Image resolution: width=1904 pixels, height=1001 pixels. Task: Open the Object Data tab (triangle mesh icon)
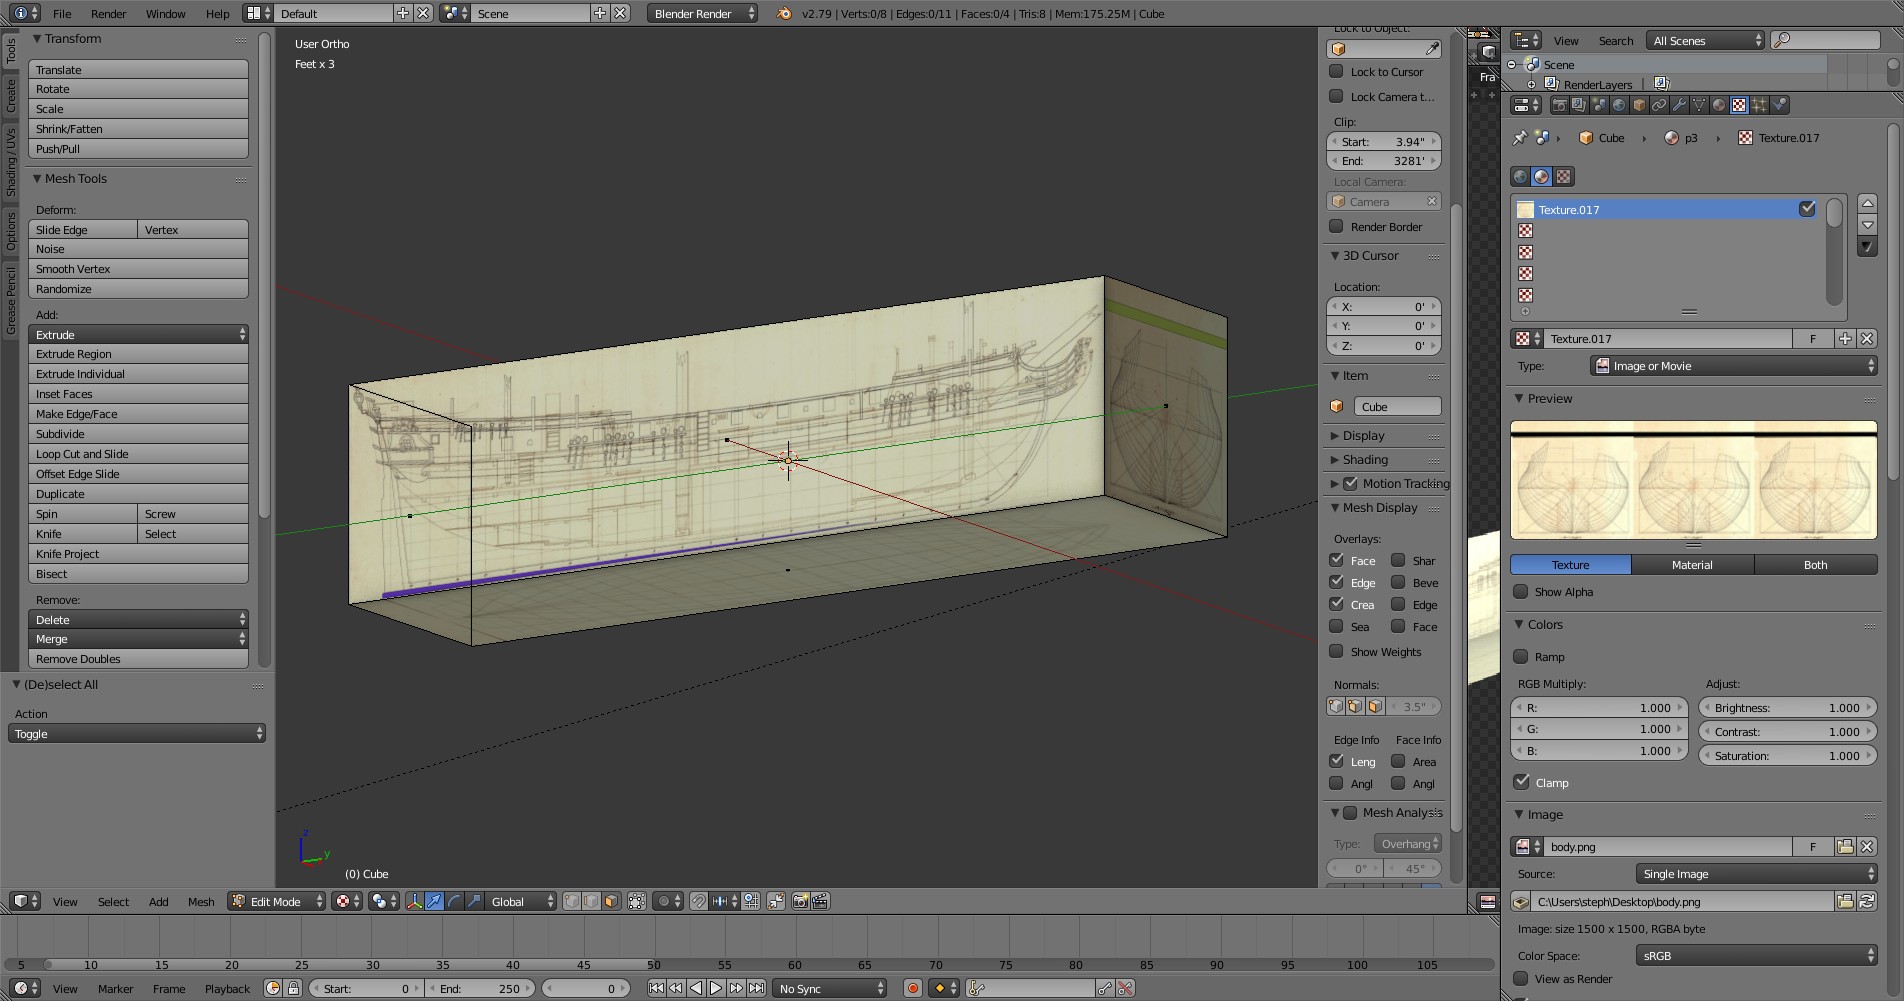click(x=1699, y=105)
